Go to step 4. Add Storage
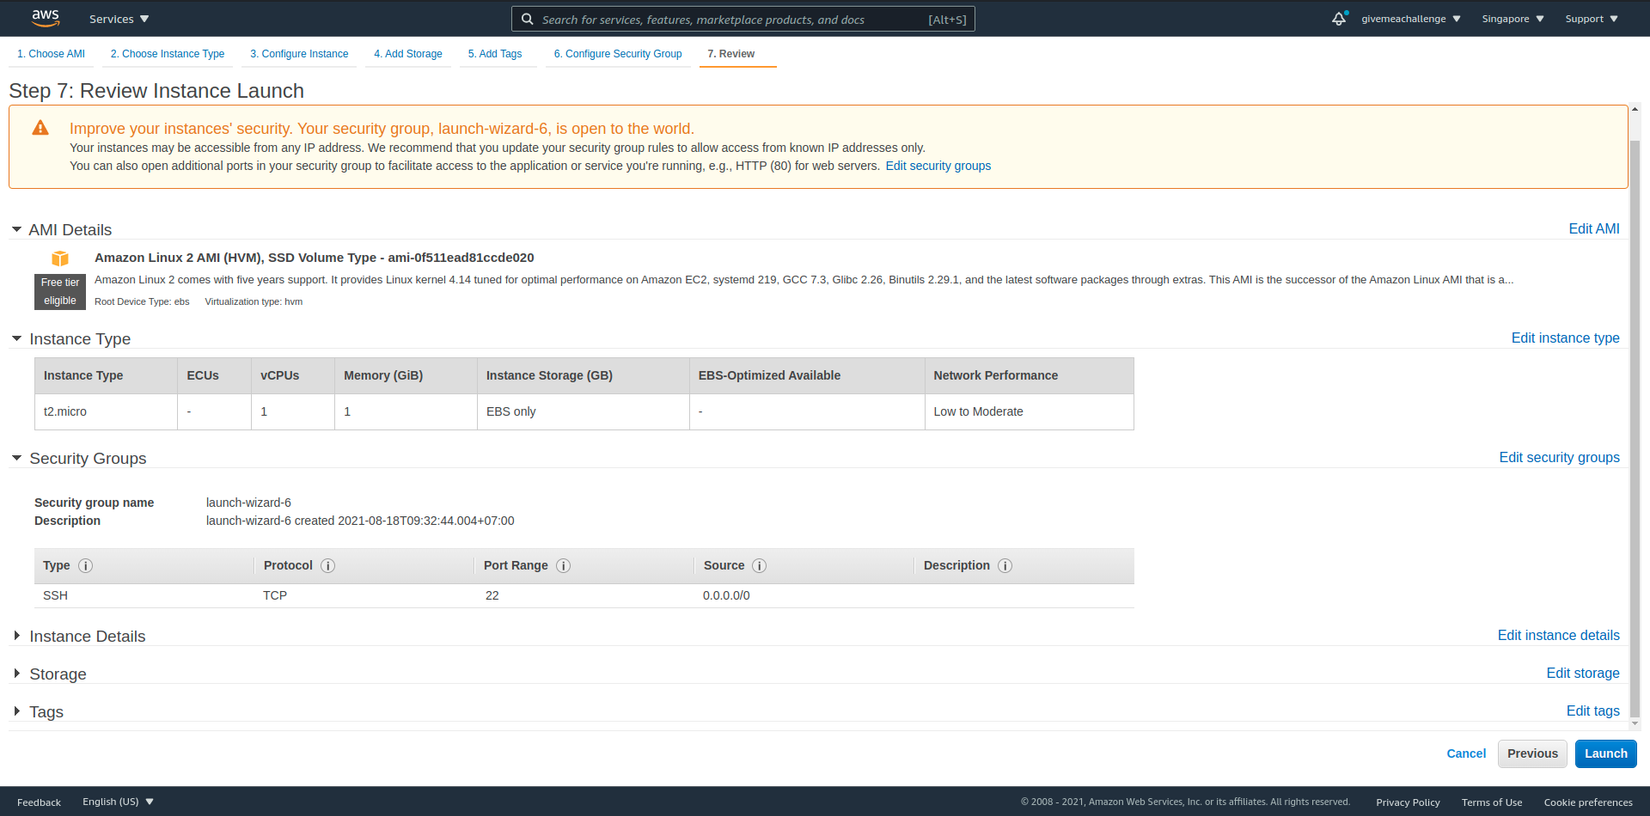The width and height of the screenshot is (1650, 816). [x=408, y=54]
